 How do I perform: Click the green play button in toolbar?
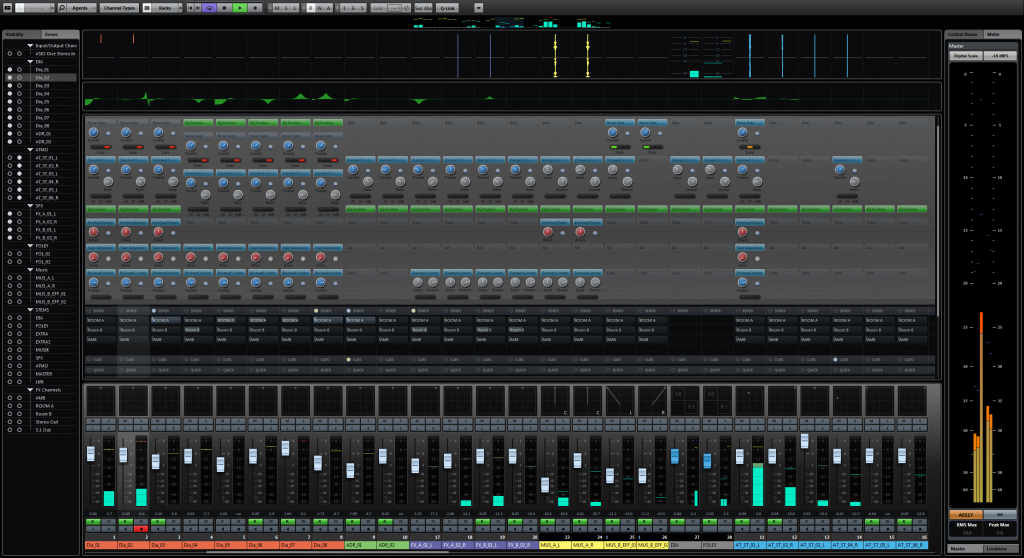(x=240, y=7)
